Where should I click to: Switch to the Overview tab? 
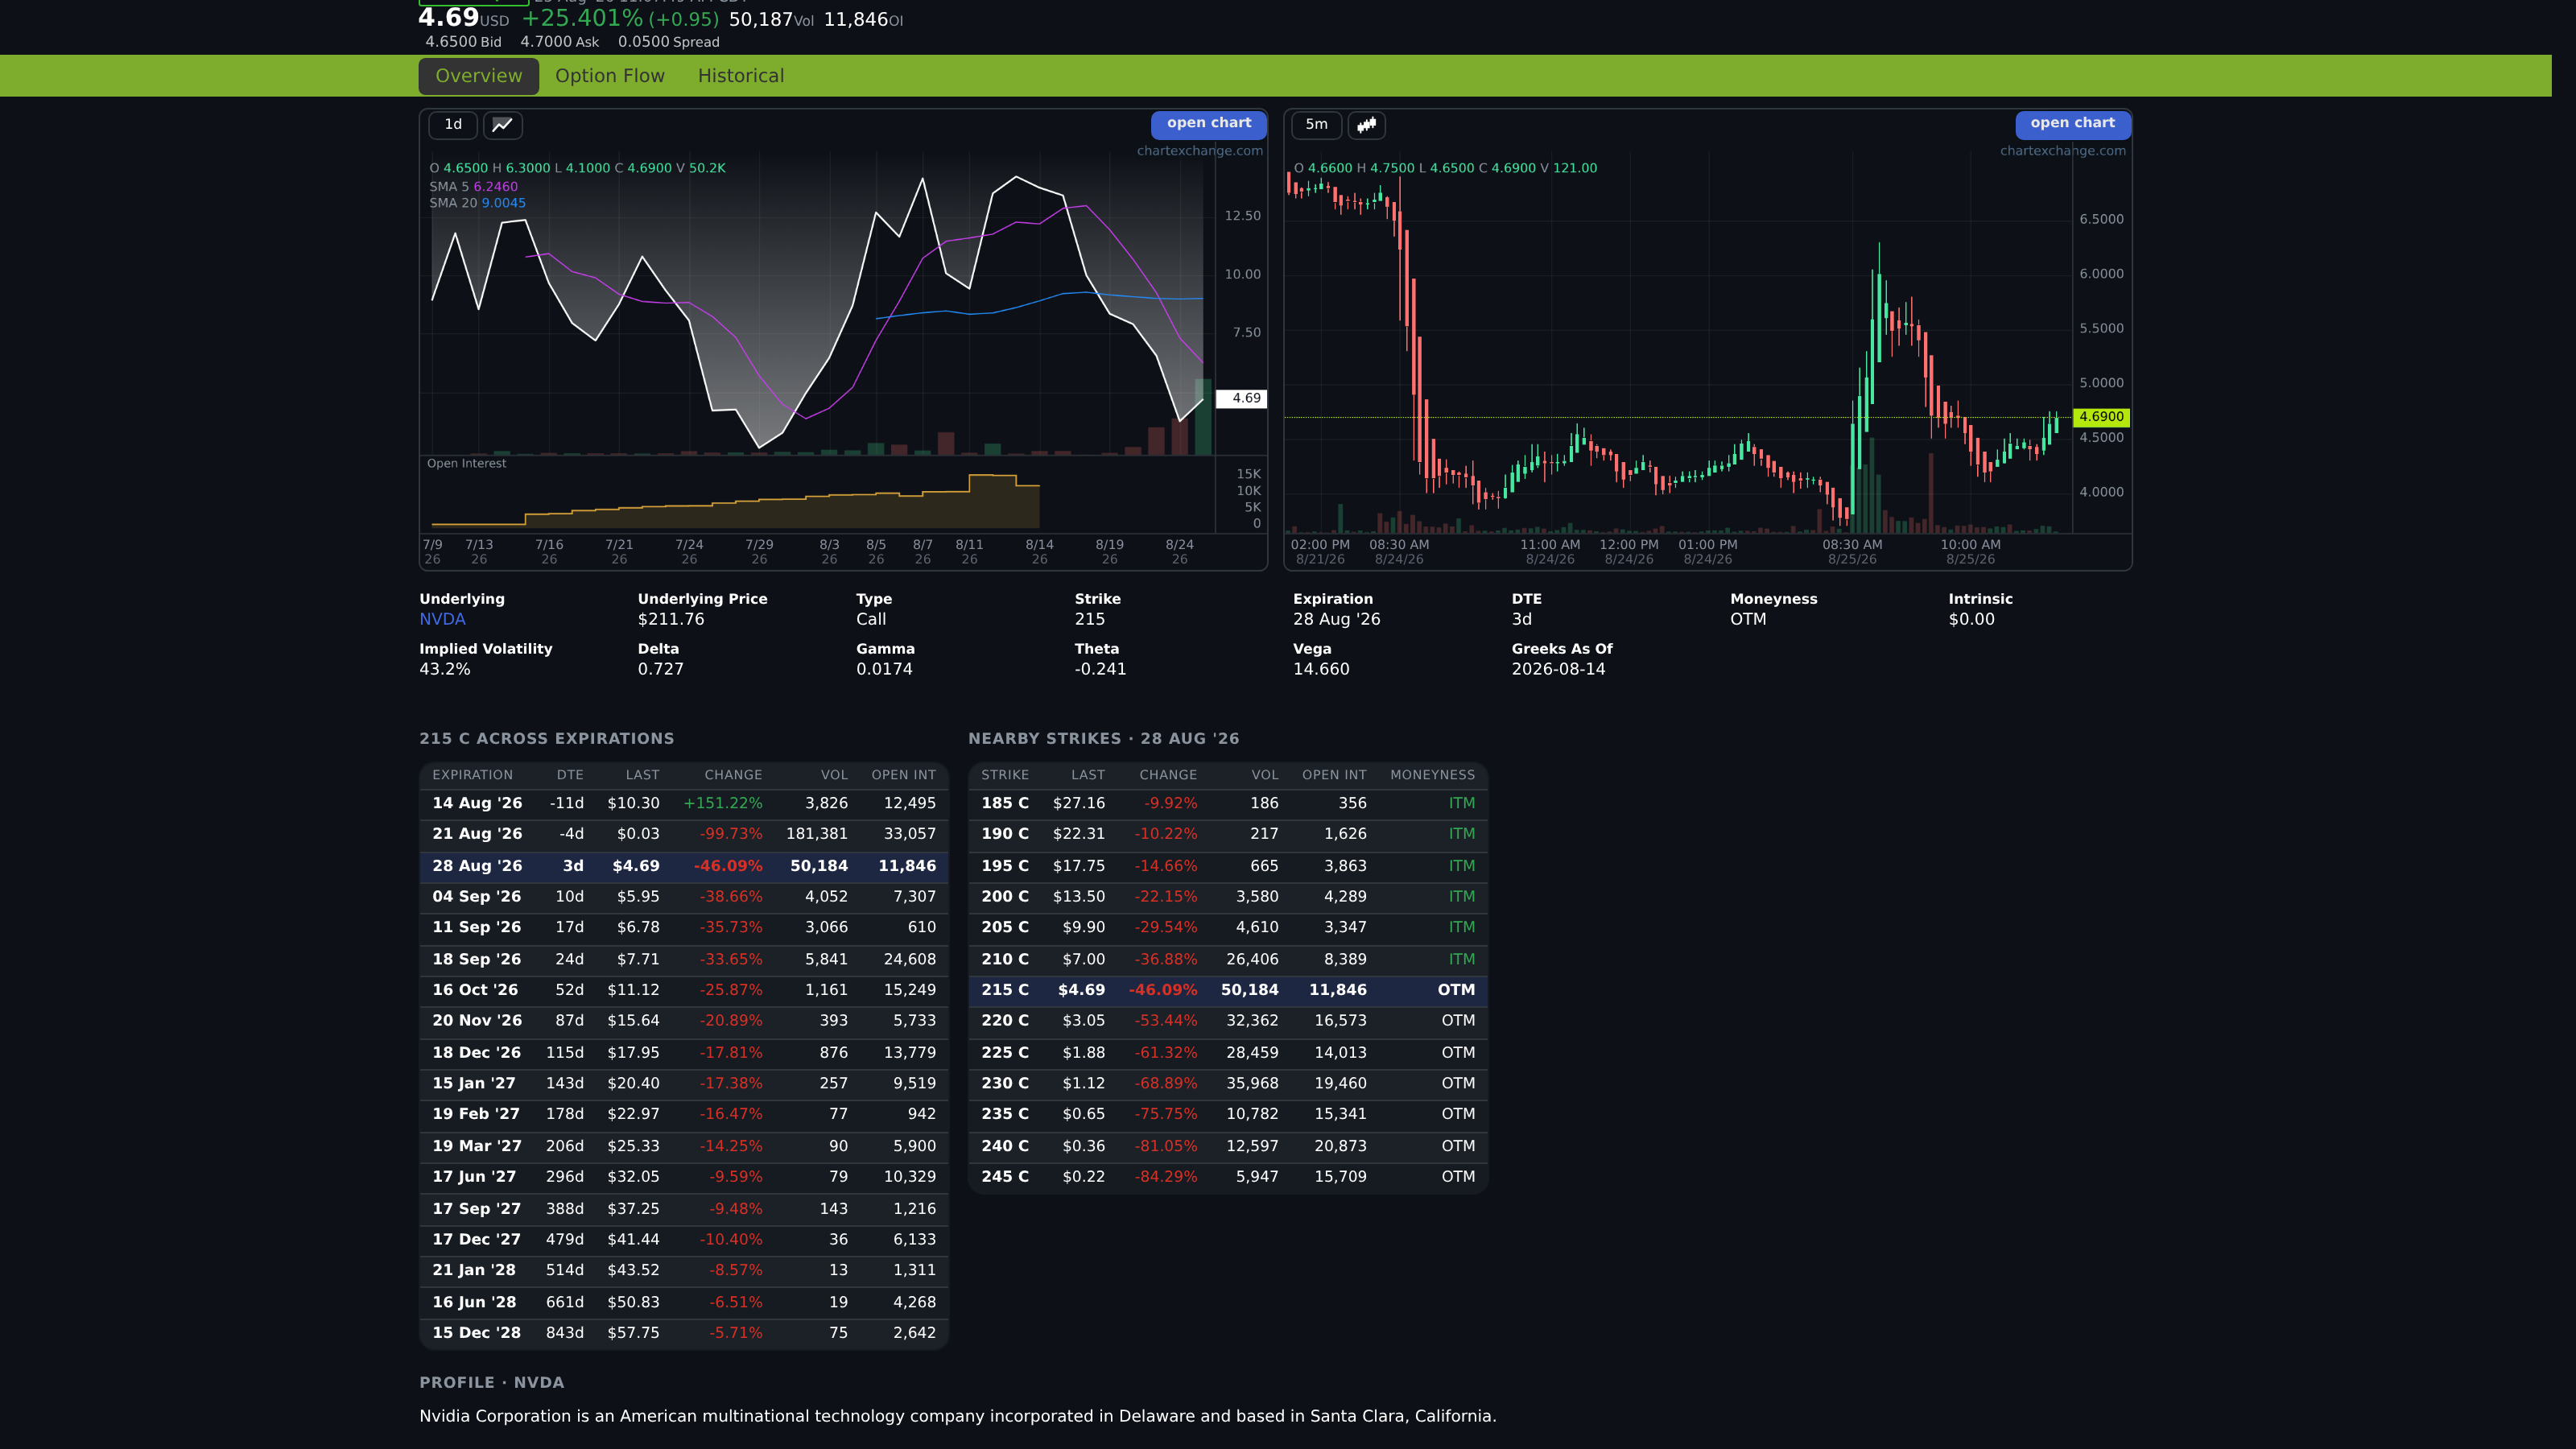[478, 76]
